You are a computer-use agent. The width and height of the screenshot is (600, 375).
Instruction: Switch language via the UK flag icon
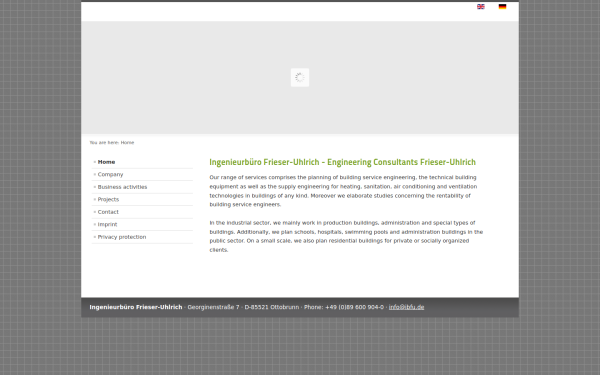coord(481,7)
